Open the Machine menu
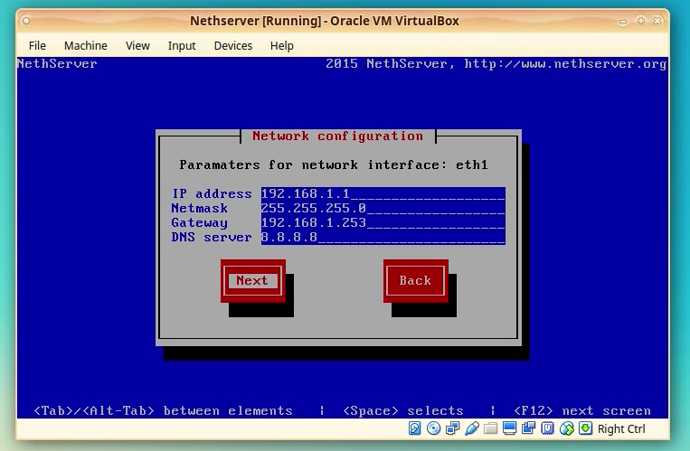This screenshot has height=451, width=690. coord(86,46)
